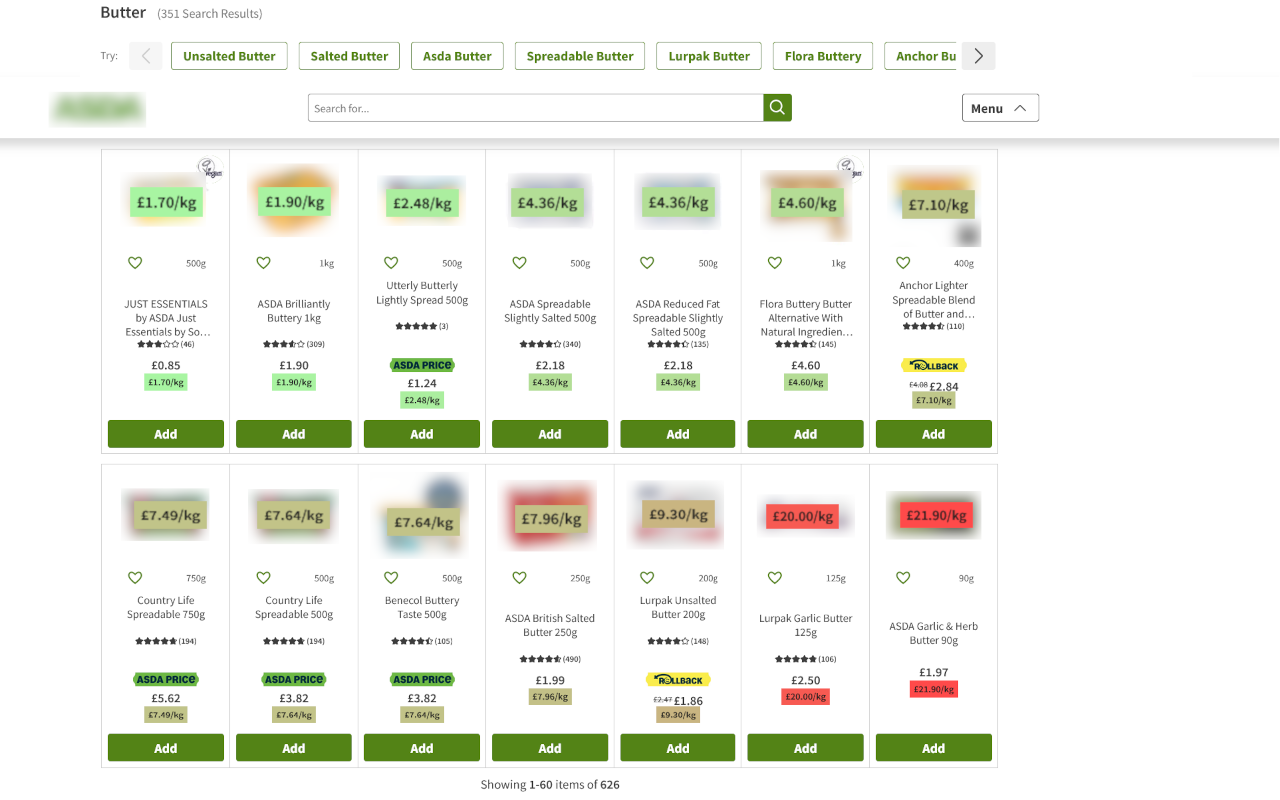Select the Lurpak Butter suggestion chip
Image resolution: width=1280 pixels, height=800 pixels.
coord(708,56)
